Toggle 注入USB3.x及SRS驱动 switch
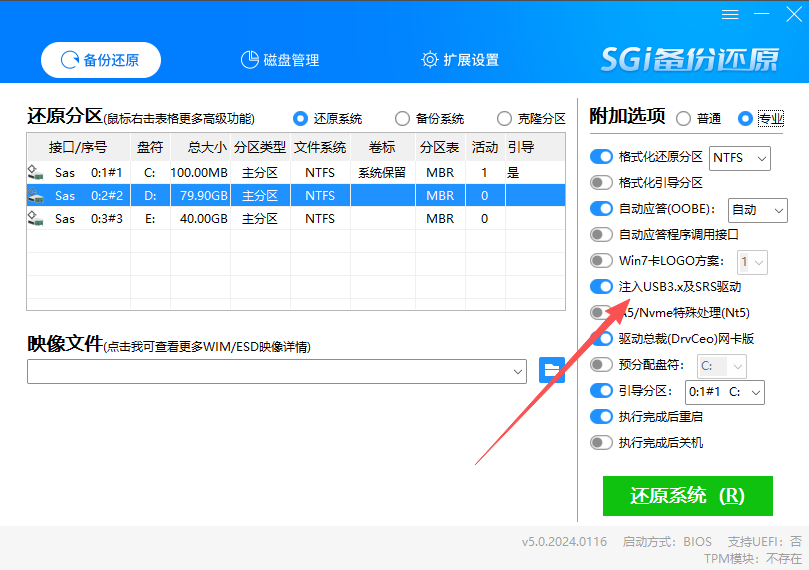The width and height of the screenshot is (809, 570). 601,287
